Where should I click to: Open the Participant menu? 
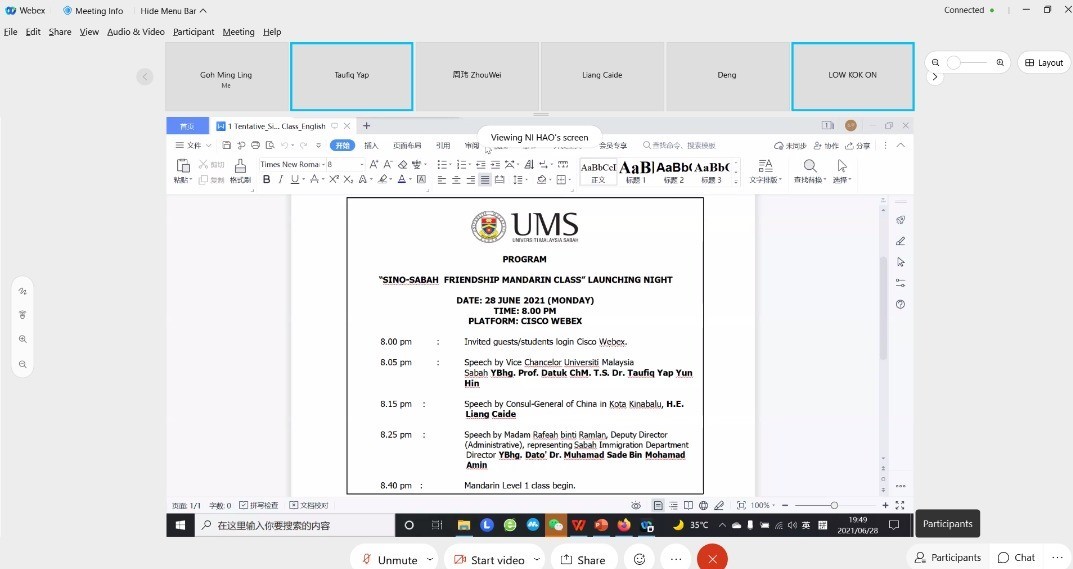tap(193, 32)
